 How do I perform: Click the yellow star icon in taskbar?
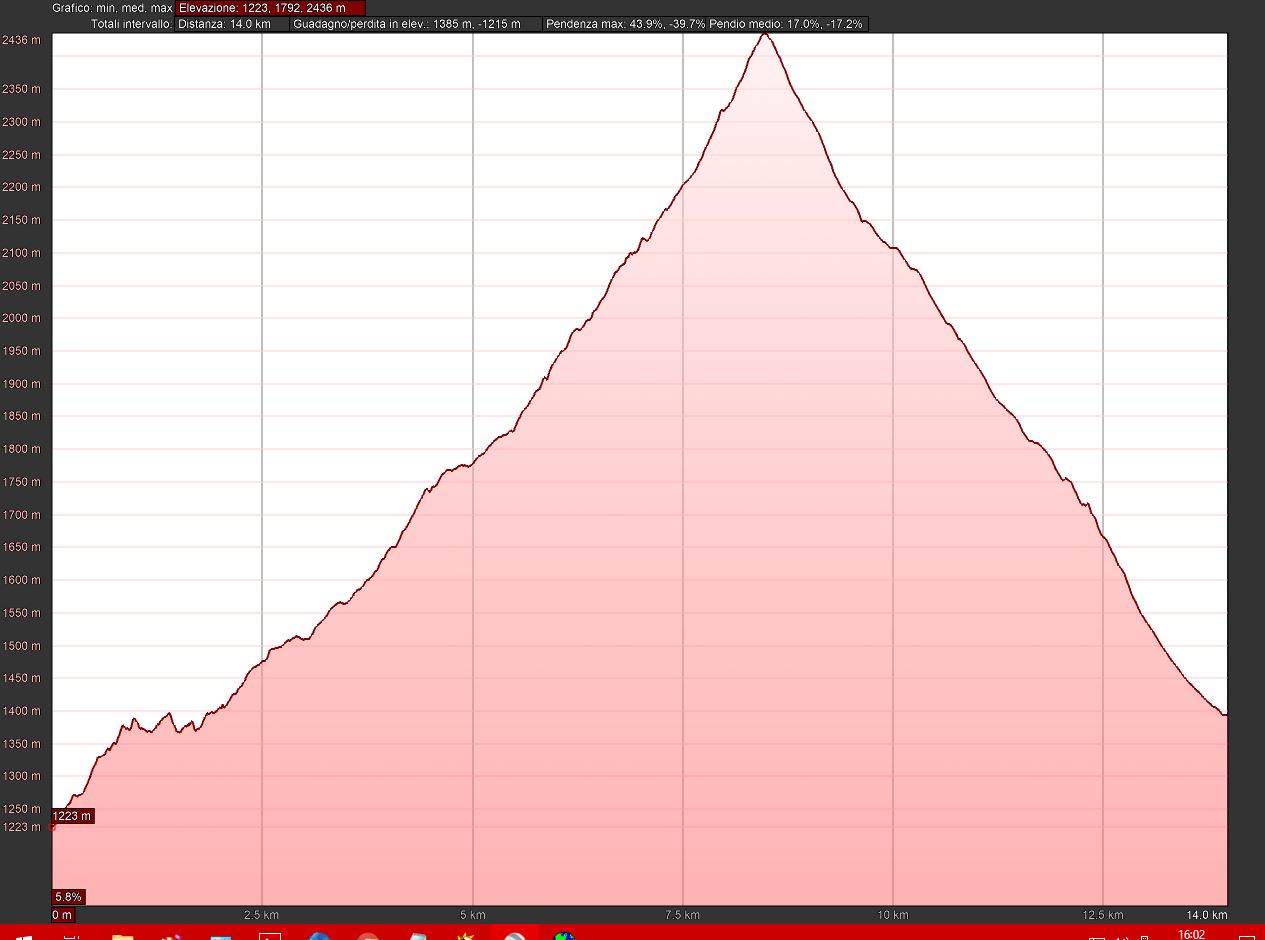[465, 937]
